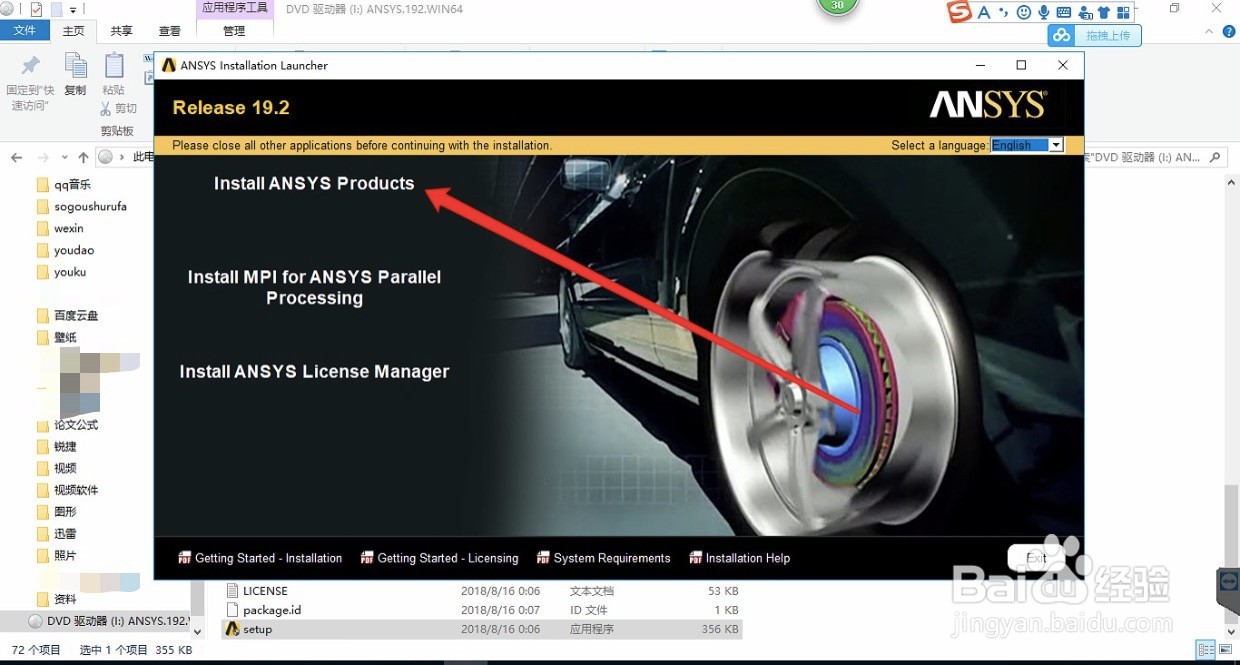
Task: Open Getting Started - Licensing PDF
Action: pyautogui.click(x=439, y=558)
